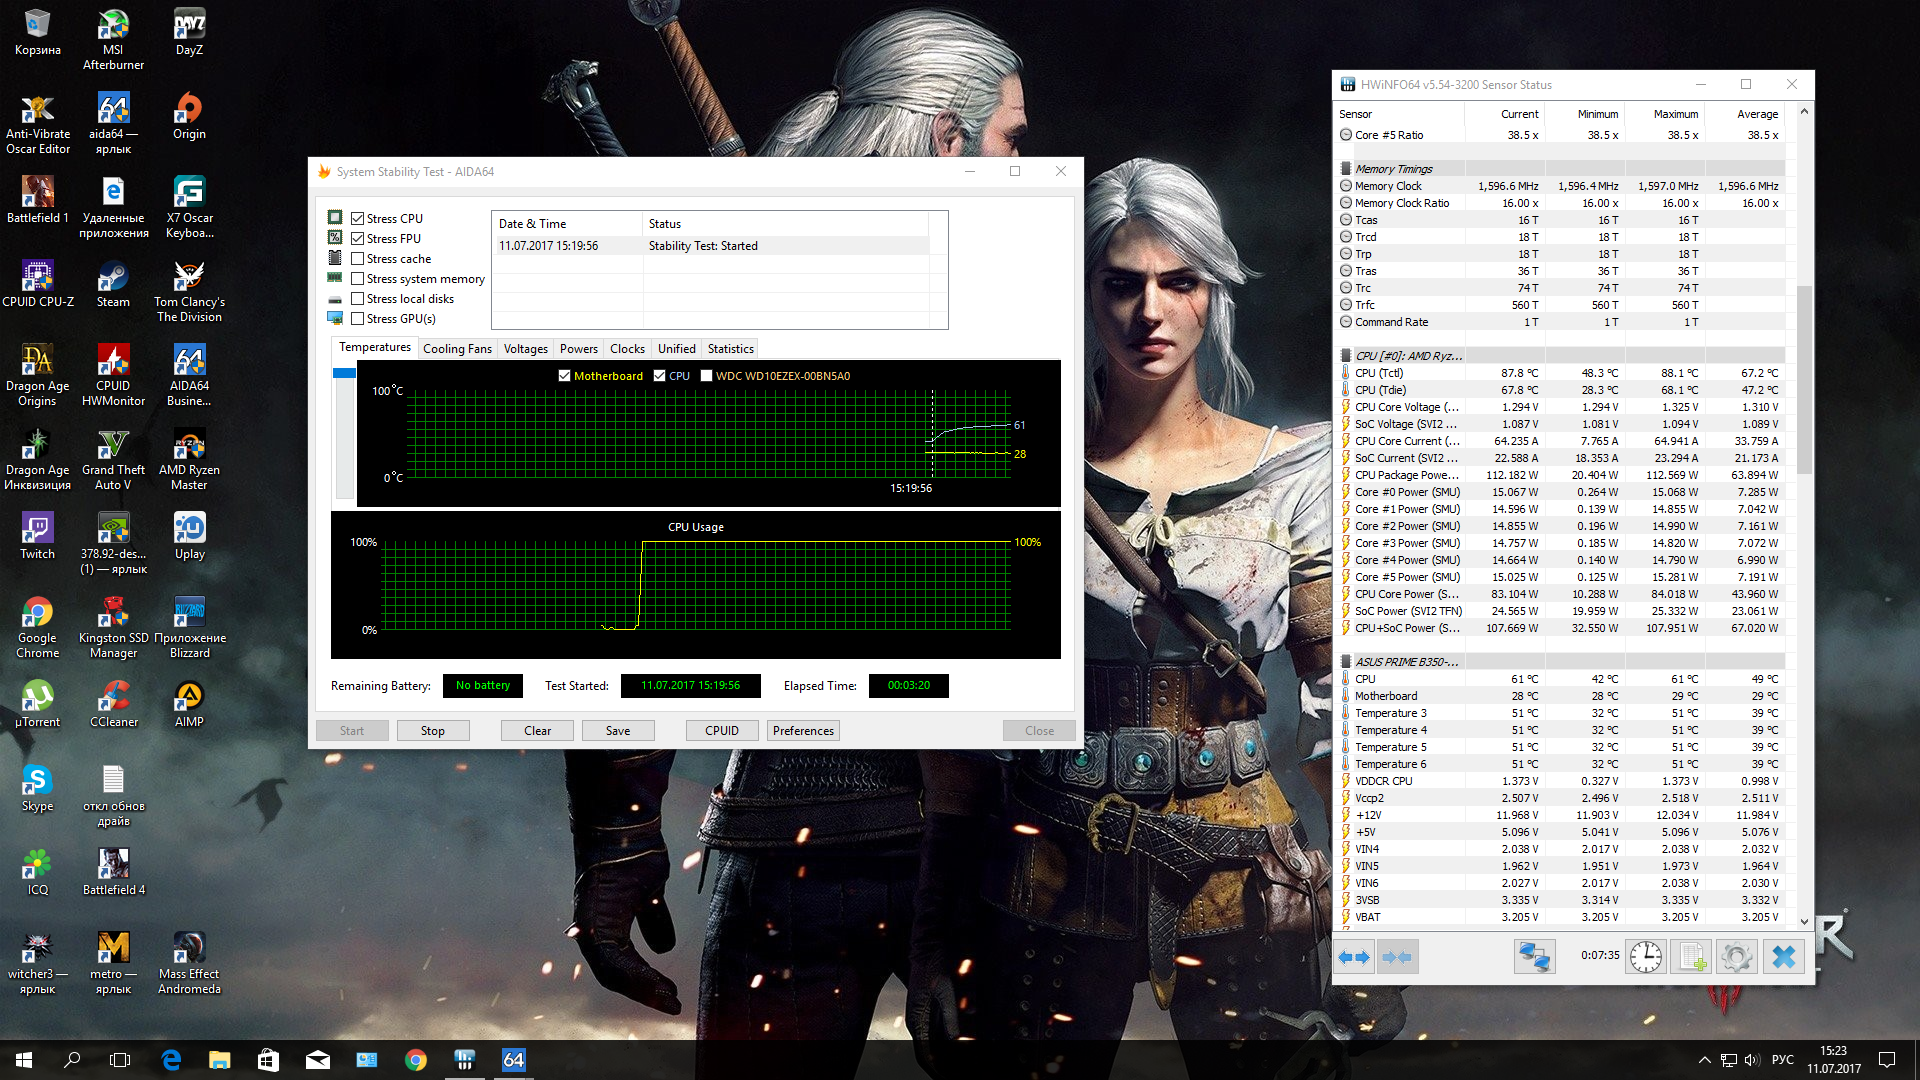Viewport: 1920px width, 1080px height.
Task: Click the Preferences button
Action: 803,731
